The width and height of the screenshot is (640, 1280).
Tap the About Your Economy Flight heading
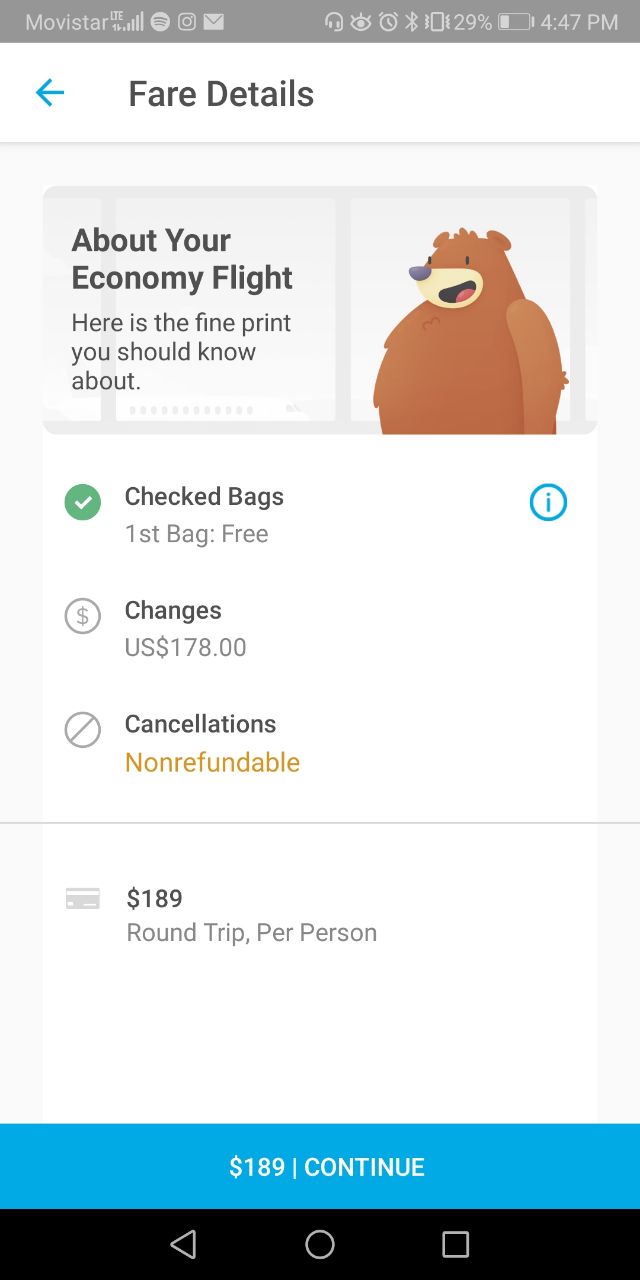tap(182, 259)
